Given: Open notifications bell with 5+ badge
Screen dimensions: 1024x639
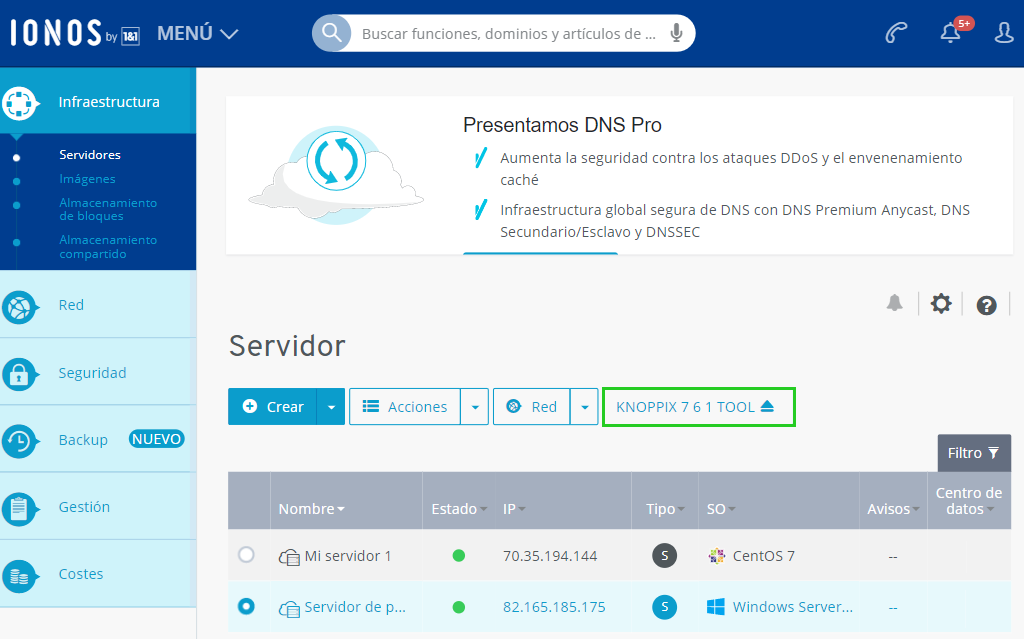Looking at the screenshot, I should (x=955, y=31).
